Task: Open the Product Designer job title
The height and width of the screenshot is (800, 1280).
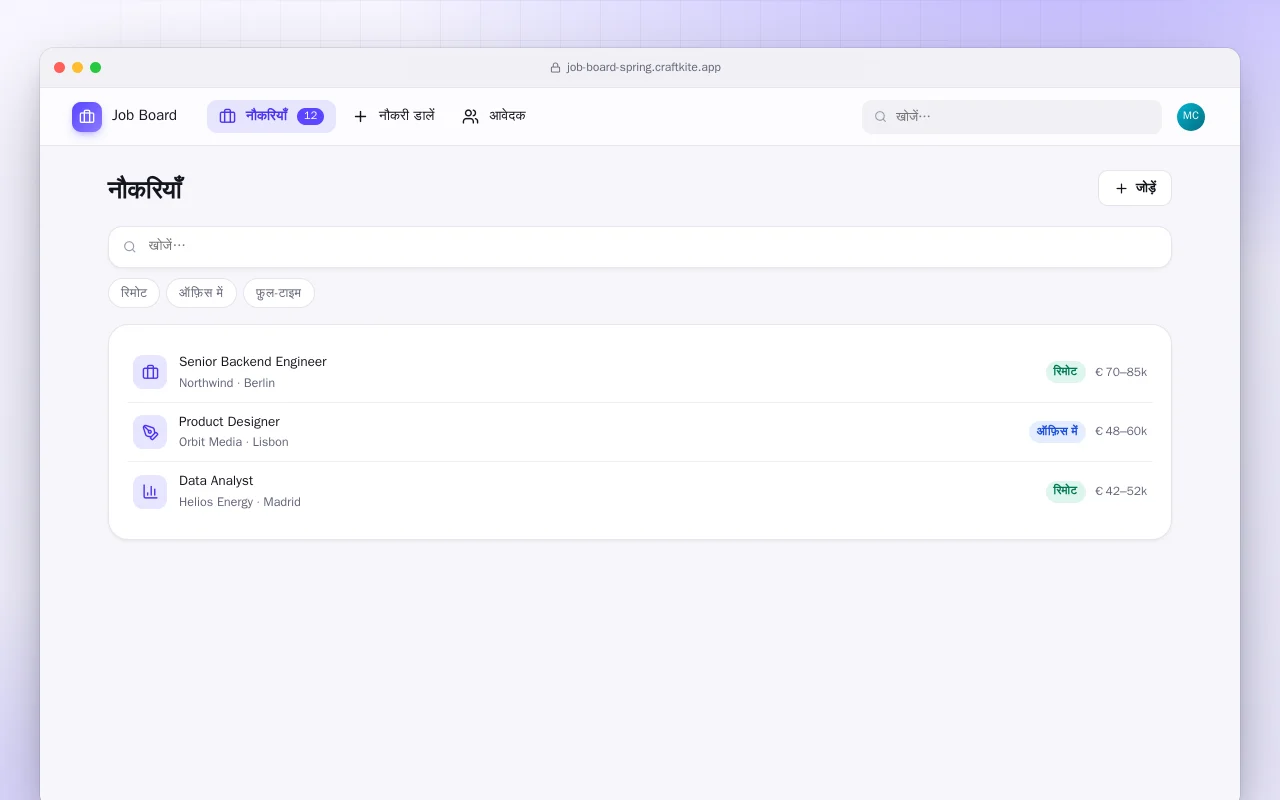Action: point(229,422)
